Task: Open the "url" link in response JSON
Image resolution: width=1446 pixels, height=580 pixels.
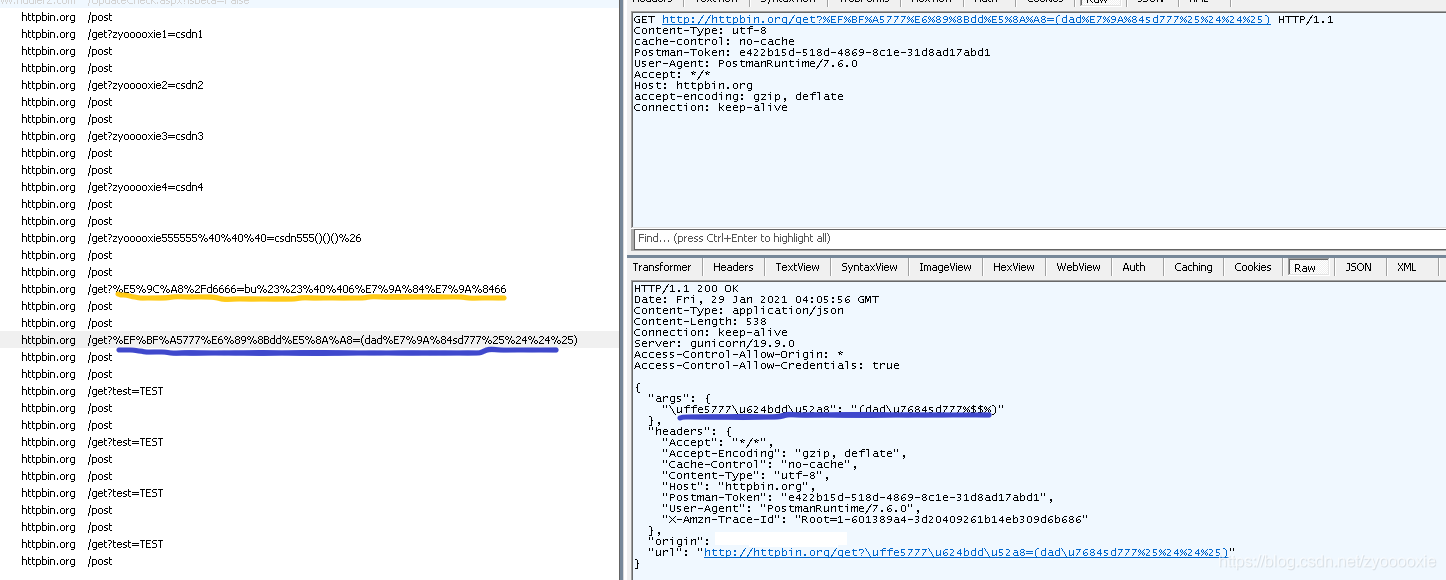Action: click(966, 552)
